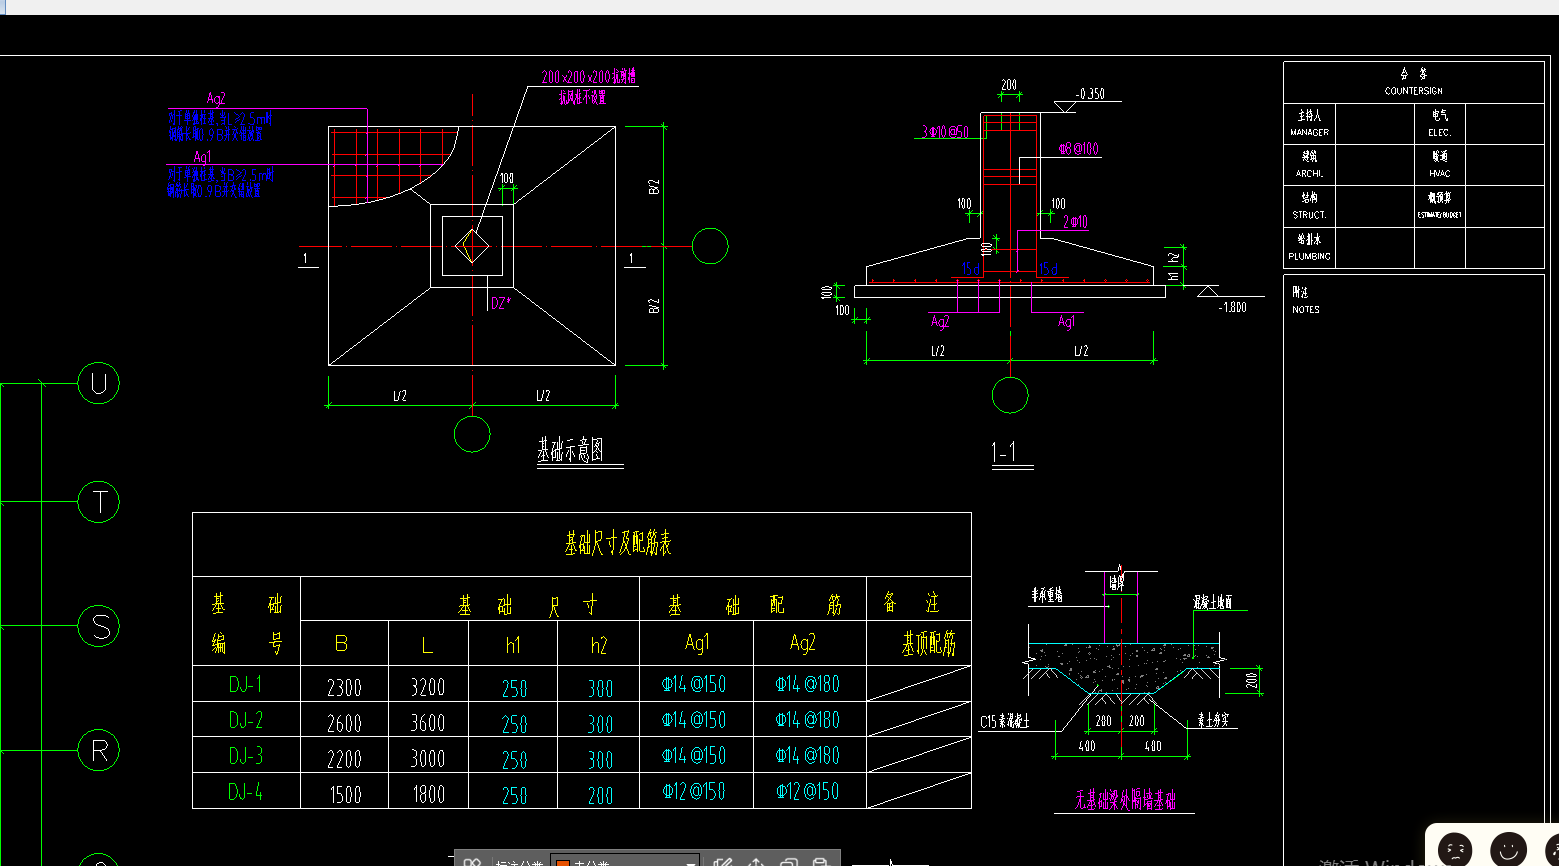This screenshot has height=866, width=1559.
Task: Click the DJ-3 row label
Action: 245,756
